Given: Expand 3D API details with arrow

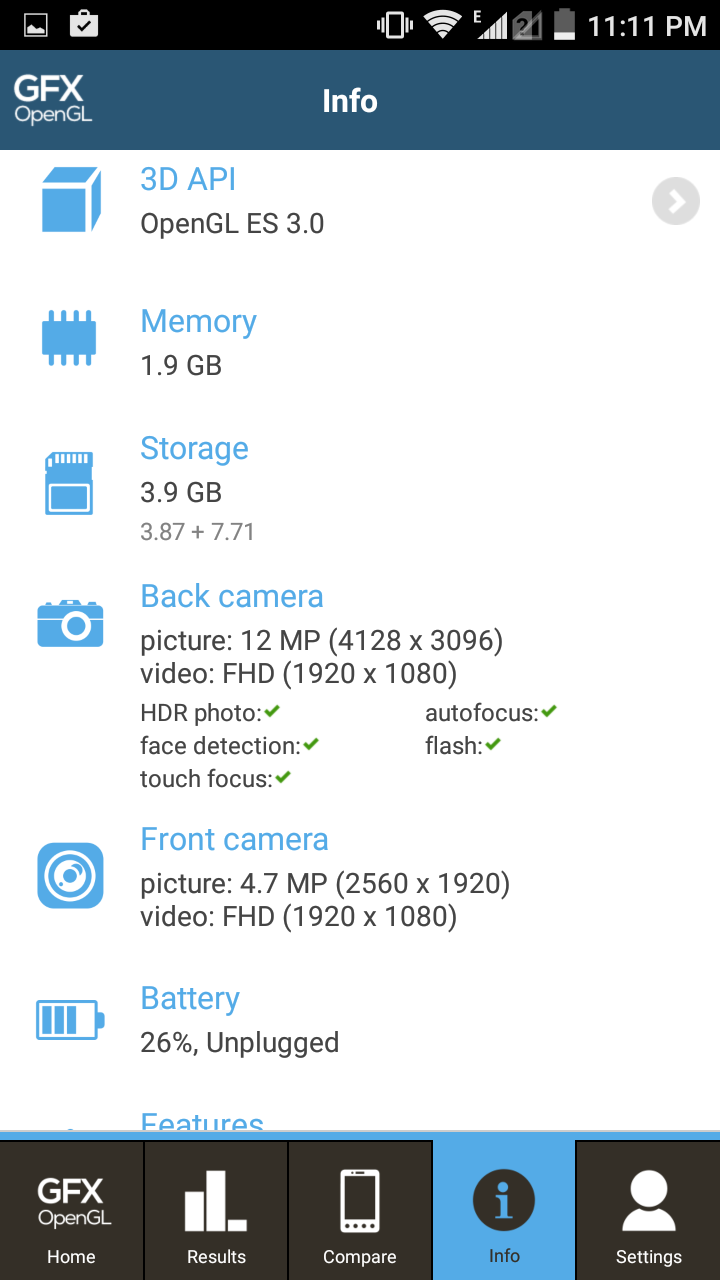Looking at the screenshot, I should (676, 202).
